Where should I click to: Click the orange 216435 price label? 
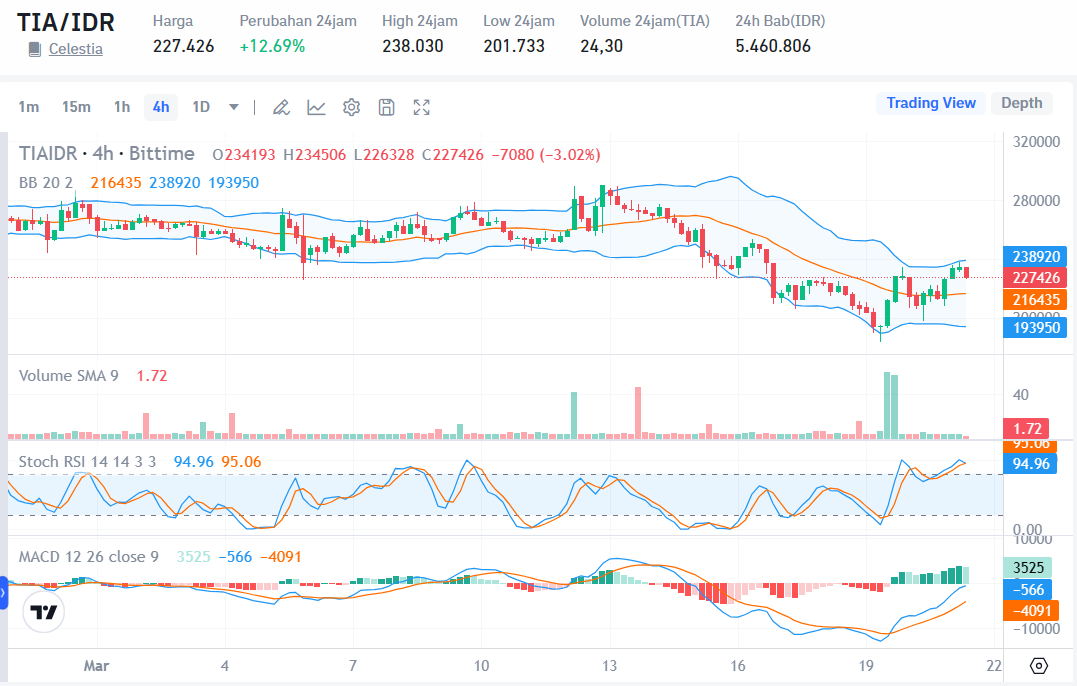pyautogui.click(x=1034, y=299)
